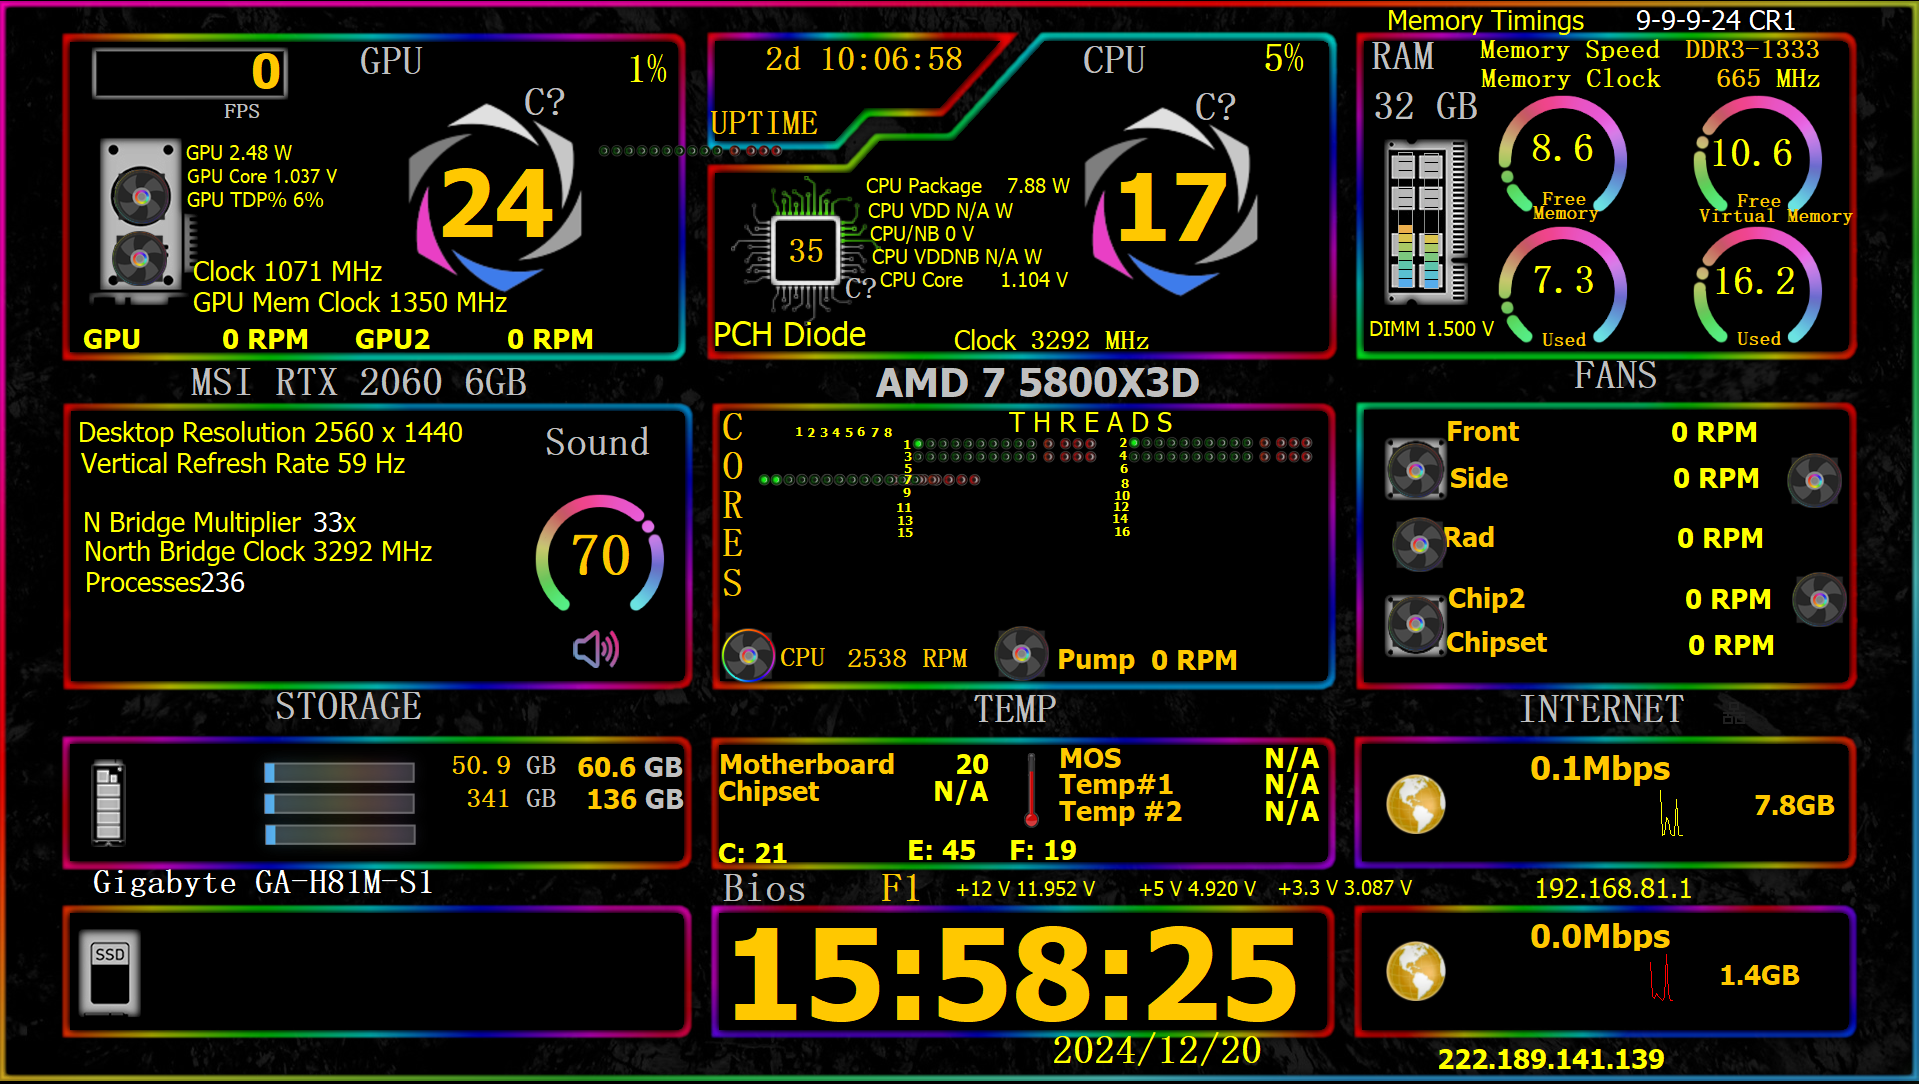The height and width of the screenshot is (1084, 1919).
Task: Click the storage drive icon in STORAGE panel
Action: pos(108,802)
